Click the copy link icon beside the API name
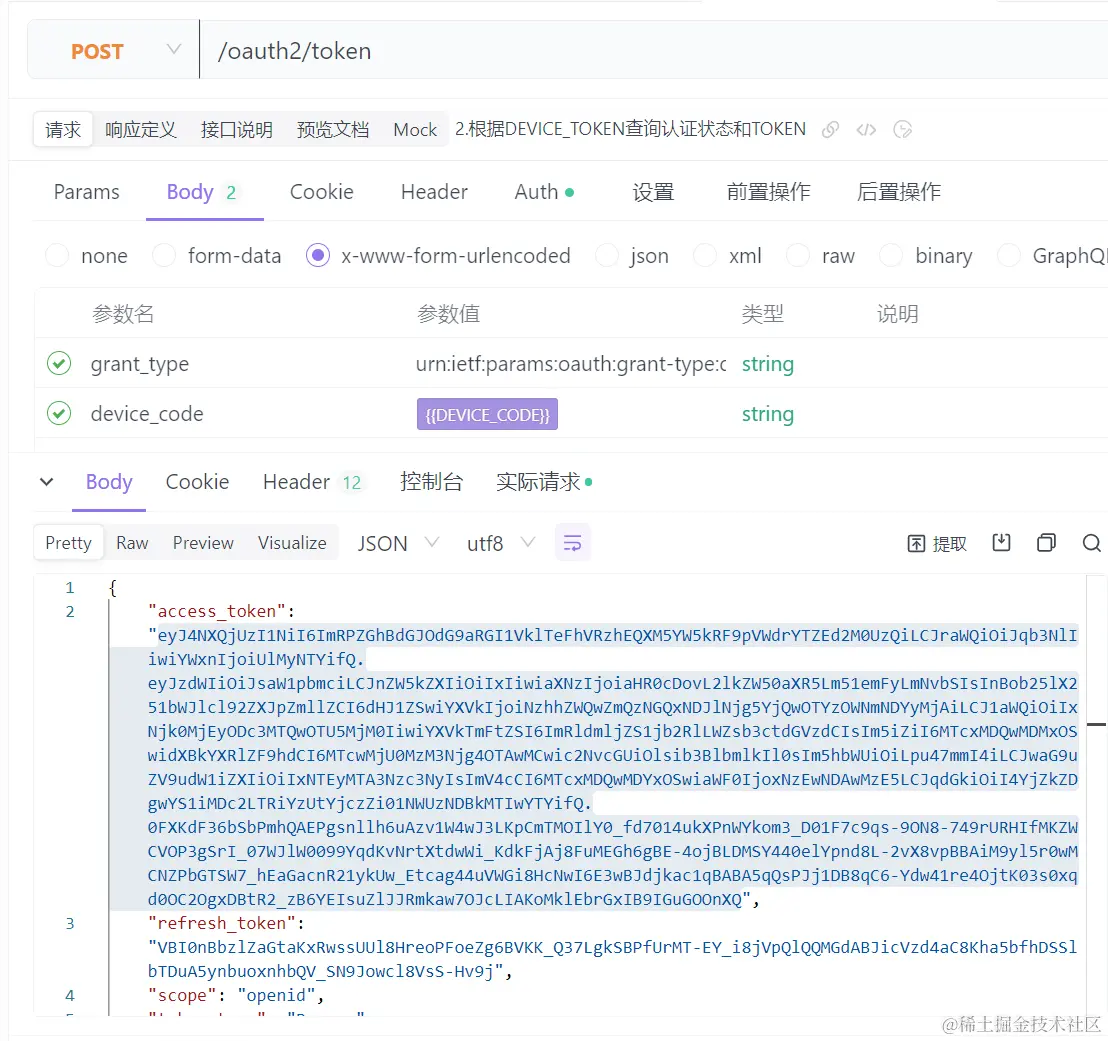The image size is (1108, 1041). [x=830, y=129]
